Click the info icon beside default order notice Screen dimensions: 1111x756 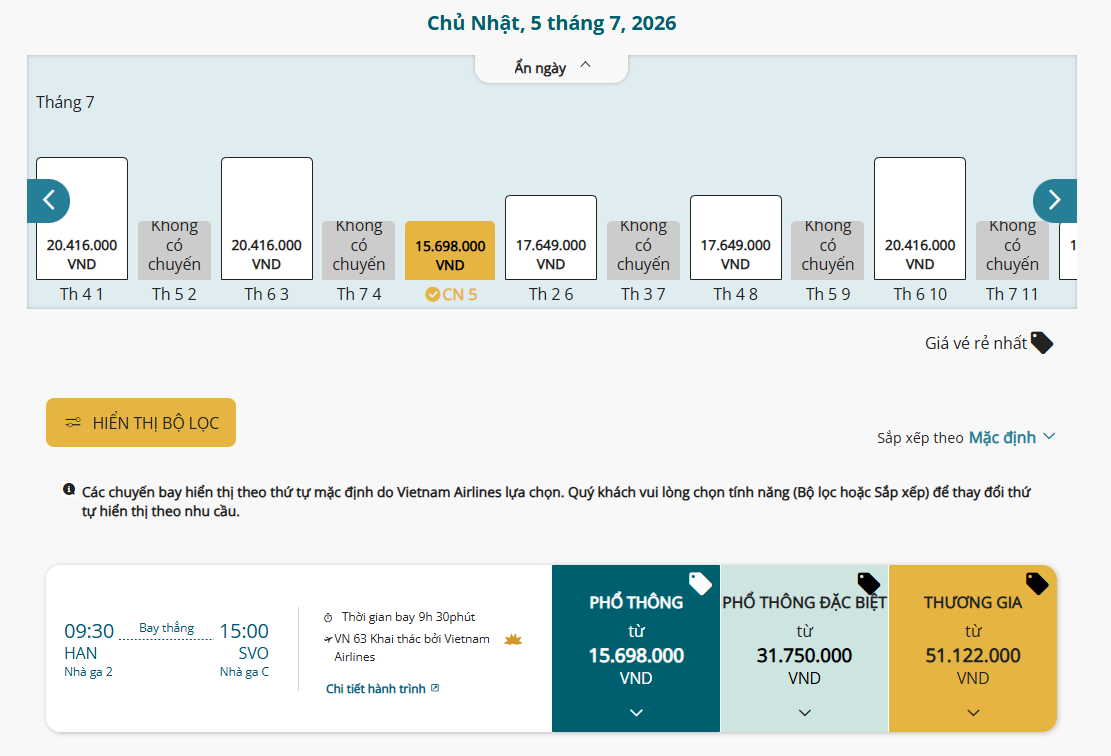coord(69,490)
